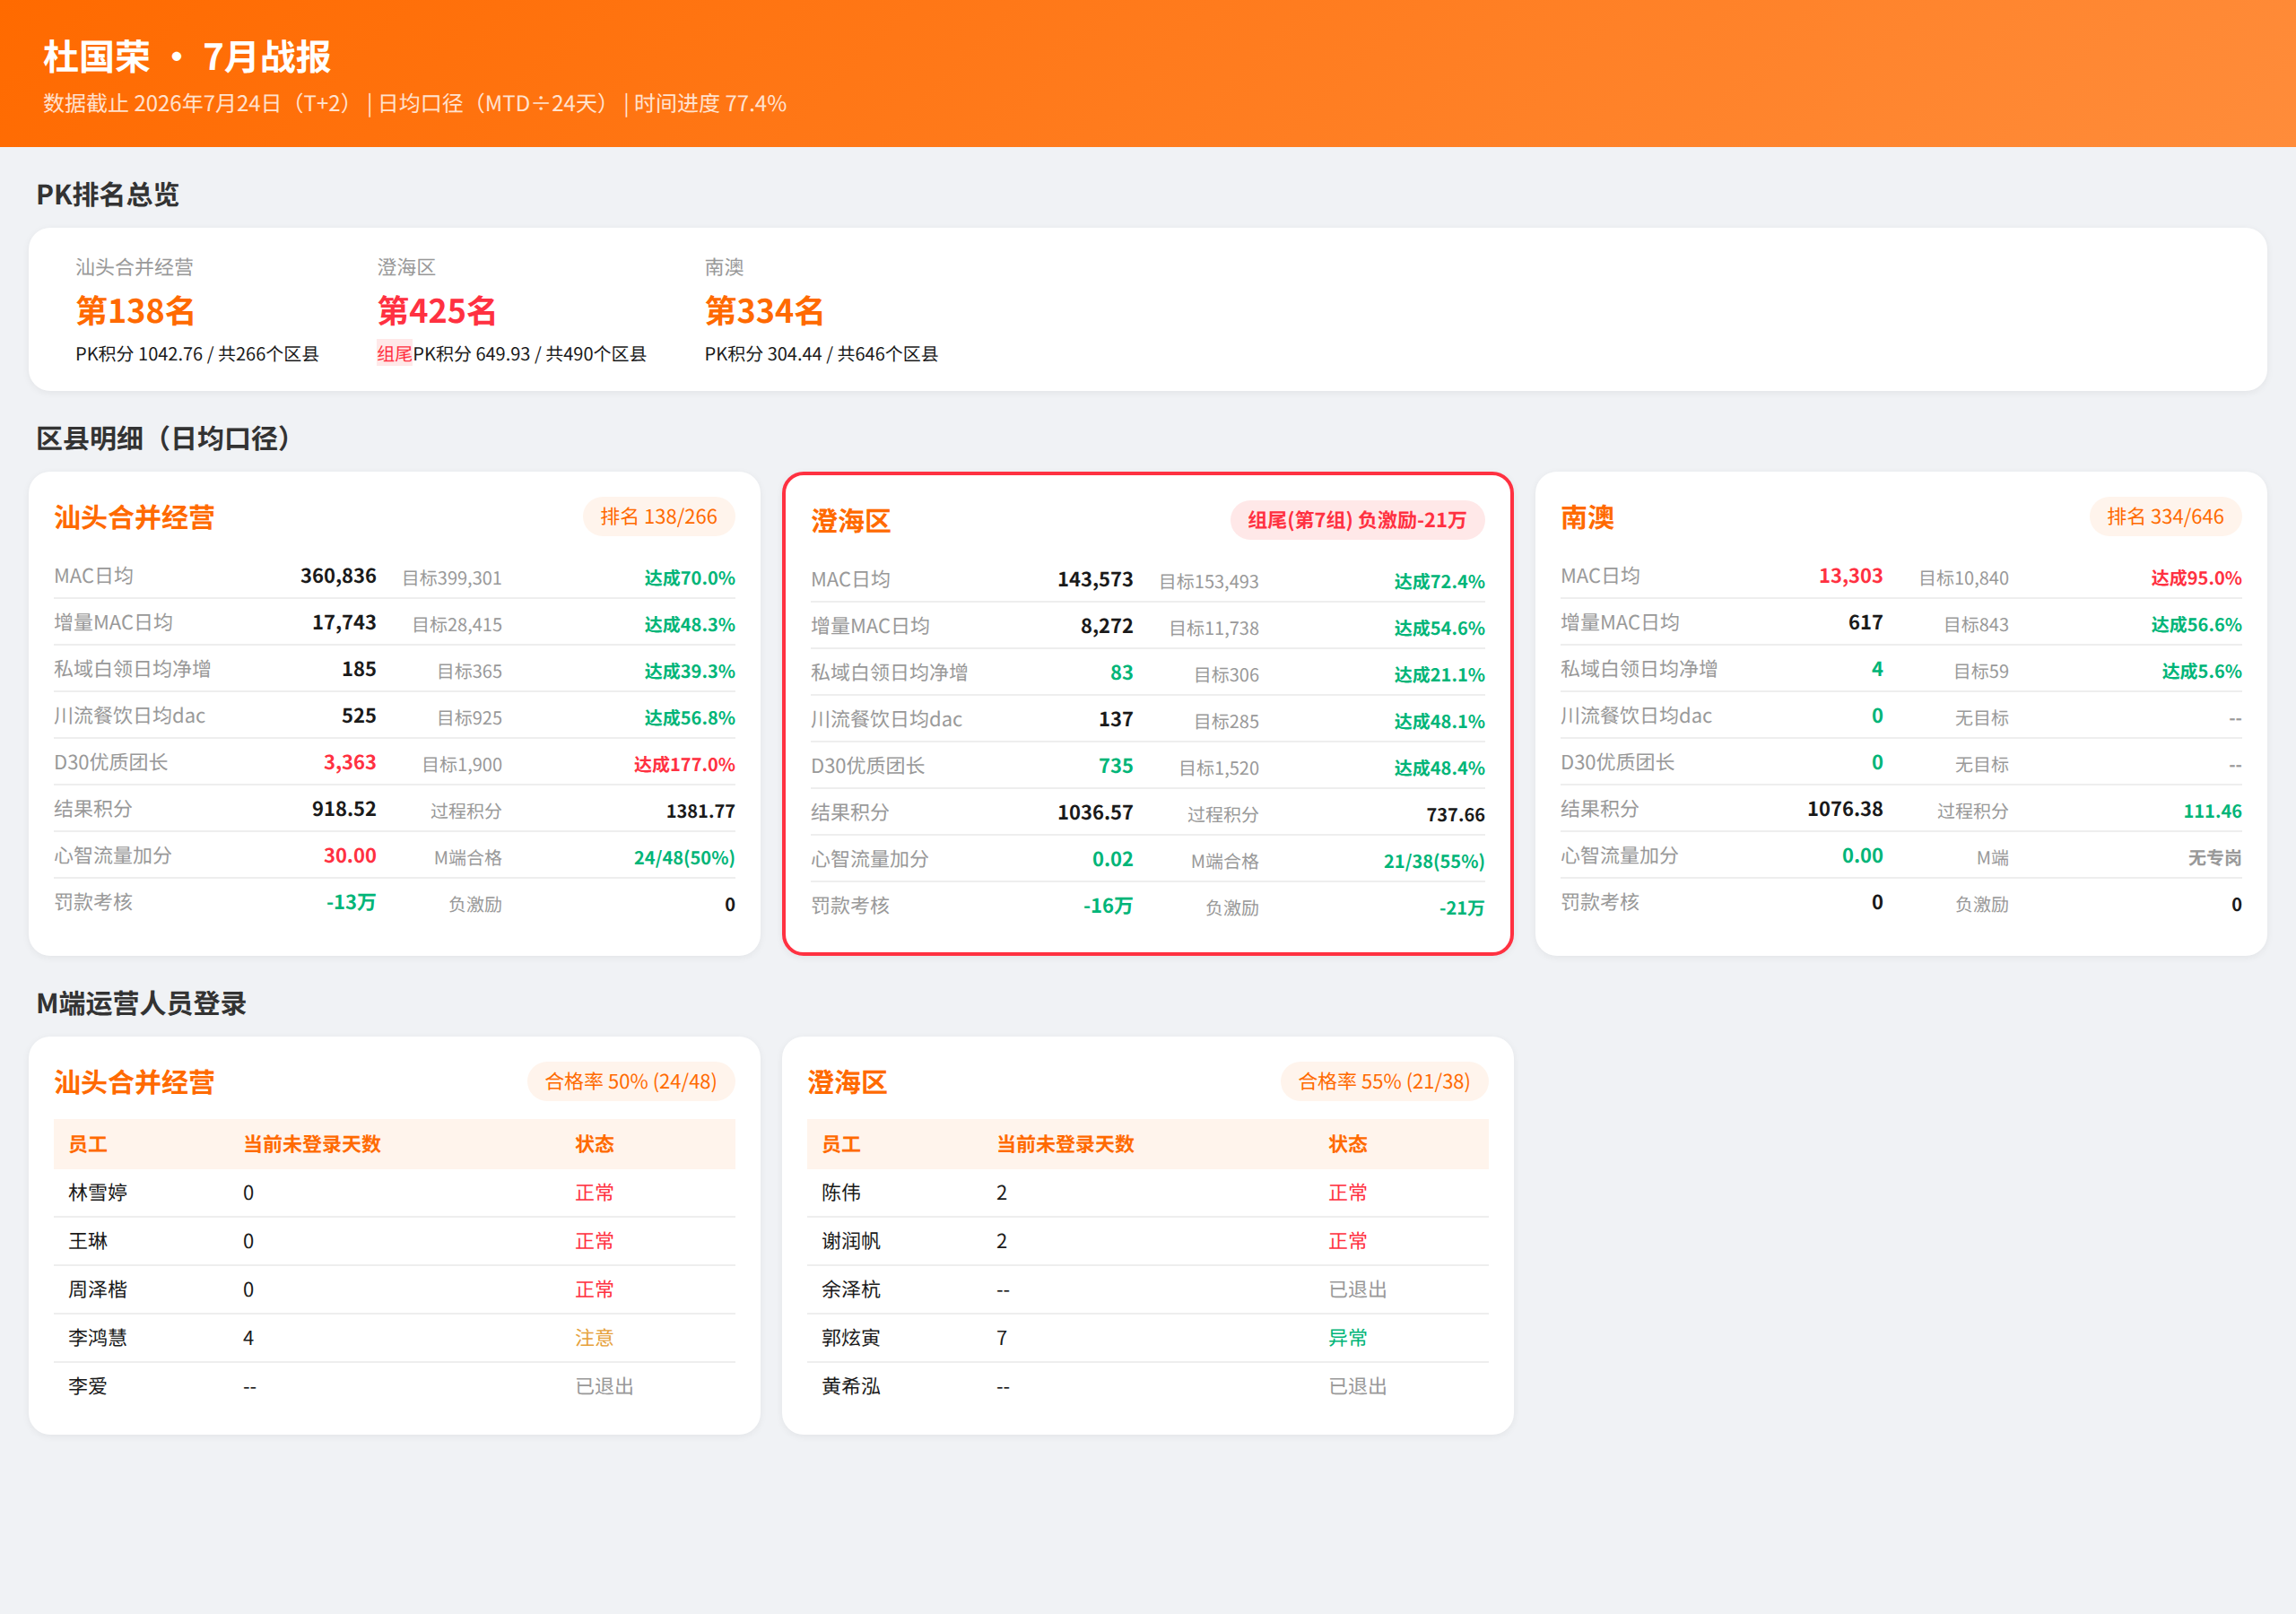
Task: Select the 第425名 ranking for 澄海区
Action: click(x=437, y=311)
